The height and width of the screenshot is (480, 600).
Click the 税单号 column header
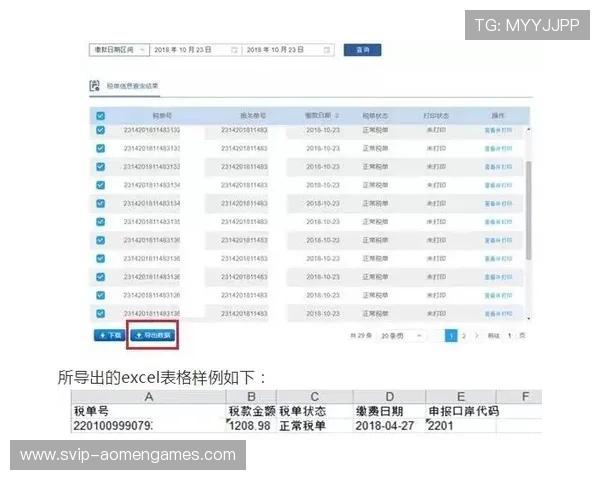coord(162,116)
